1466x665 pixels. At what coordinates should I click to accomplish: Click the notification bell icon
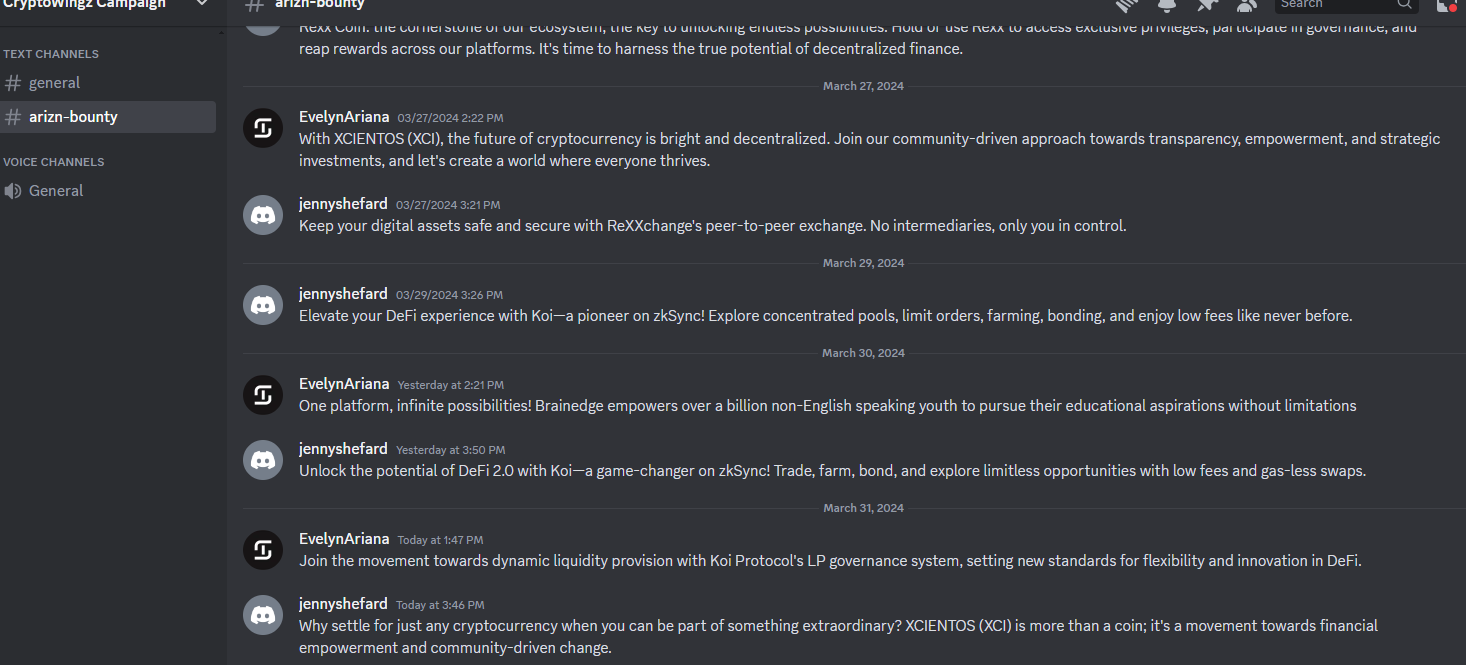[x=1167, y=5]
